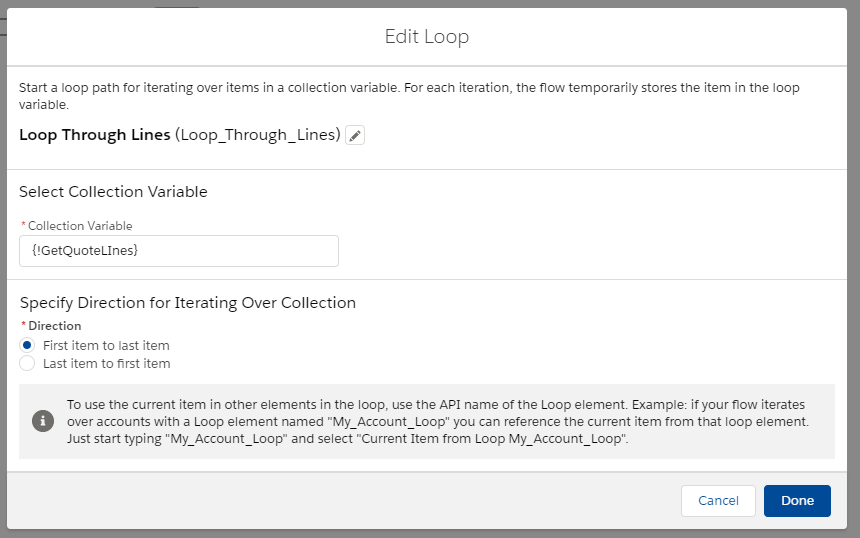Image resolution: width=860 pixels, height=538 pixels.
Task: Confirm changes with the Done button
Action: point(797,500)
